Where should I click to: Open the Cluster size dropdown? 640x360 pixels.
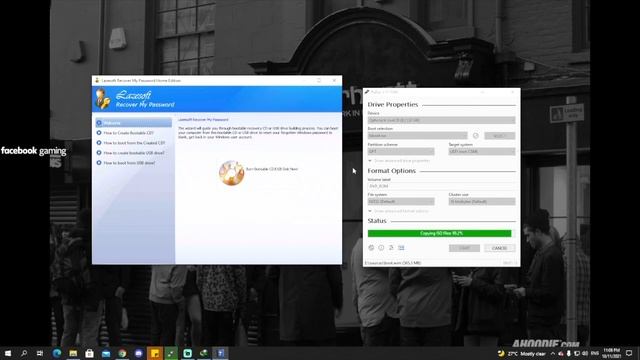482,202
